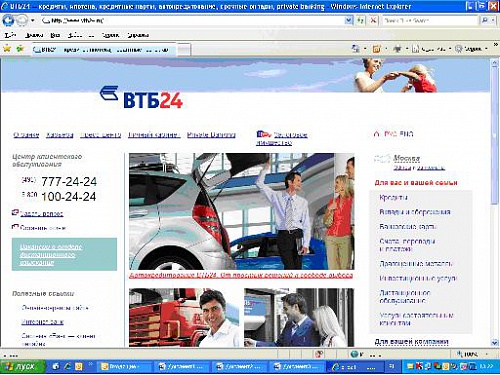The height and width of the screenshot is (375, 500).
Task: Open the Tools menu in menu bar
Action: 110,35
